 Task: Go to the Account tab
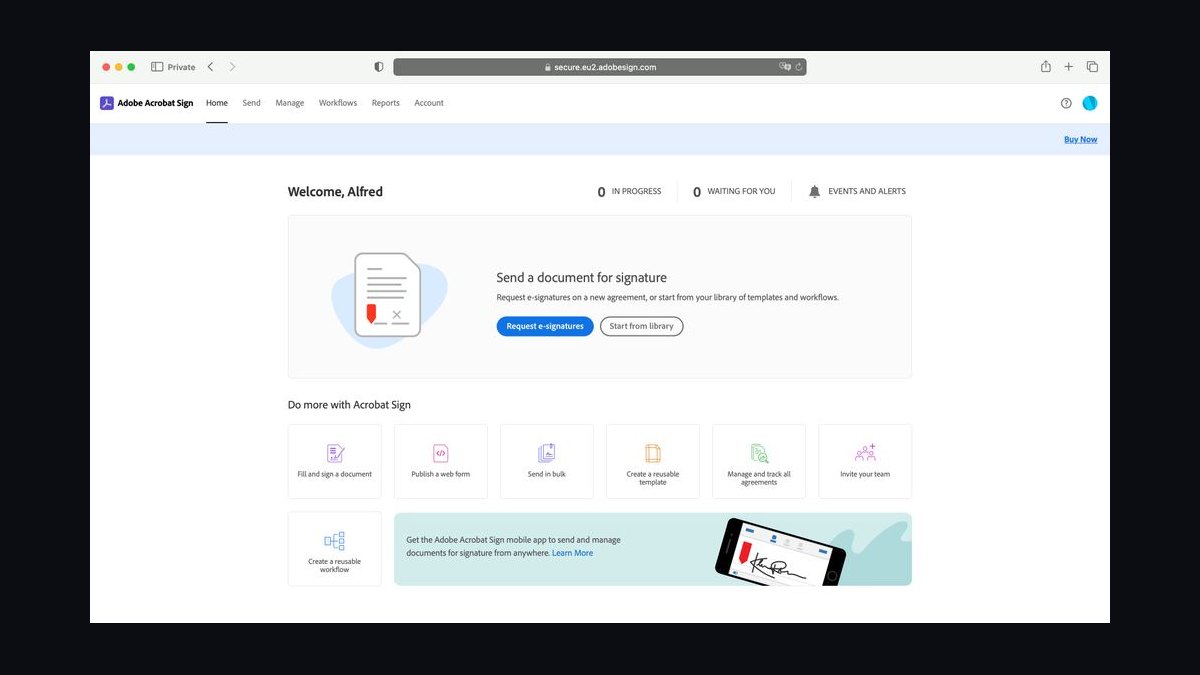click(x=429, y=103)
